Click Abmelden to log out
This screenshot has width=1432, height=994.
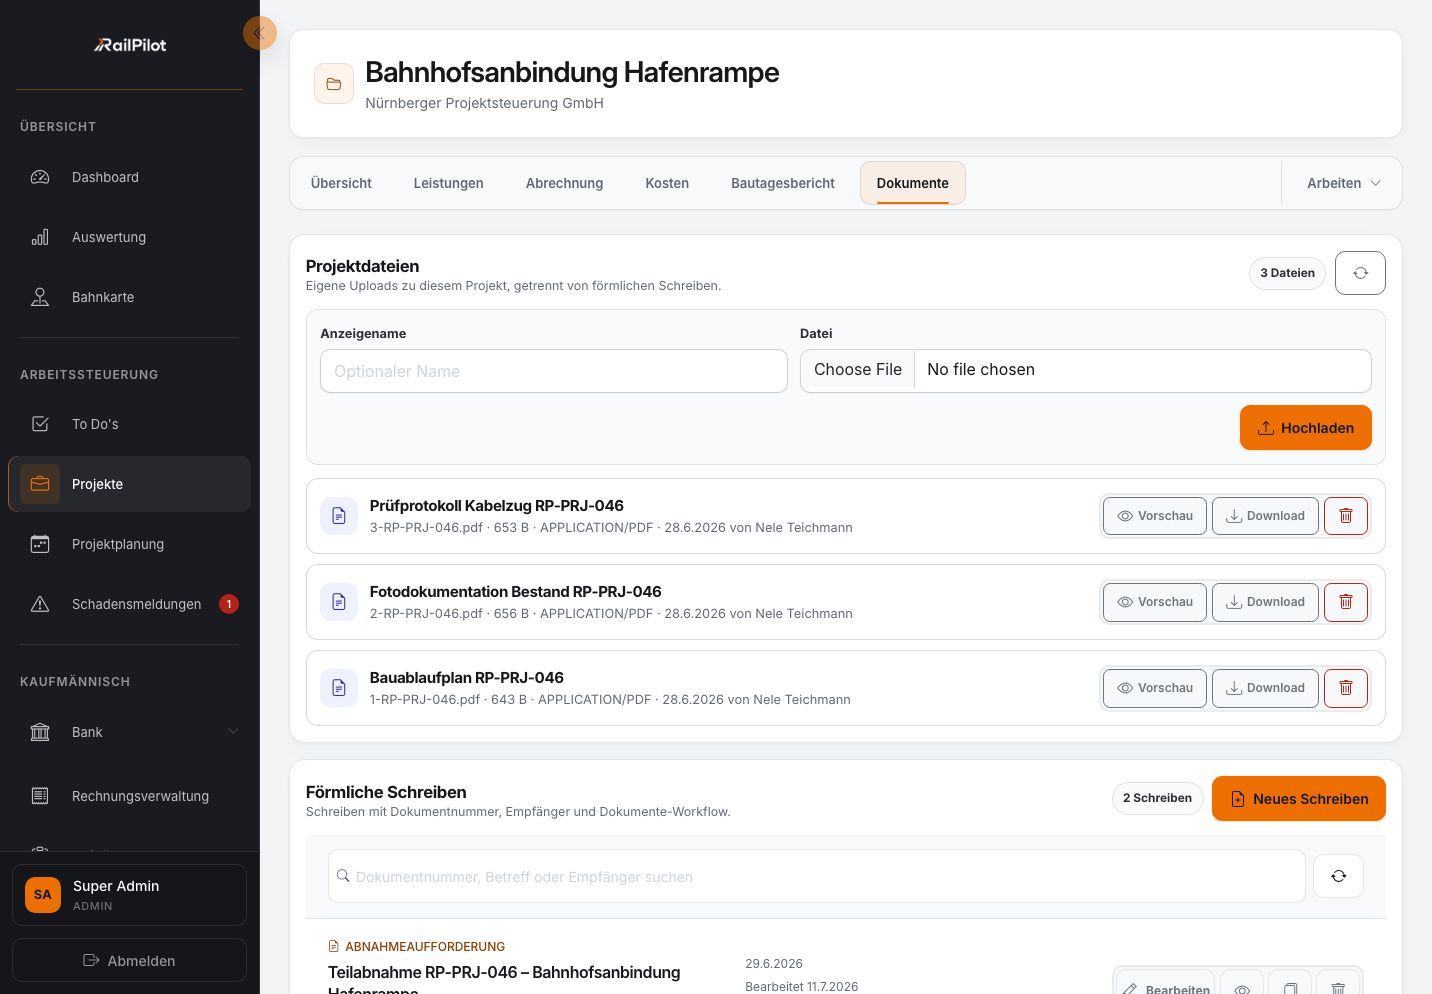pos(129,960)
